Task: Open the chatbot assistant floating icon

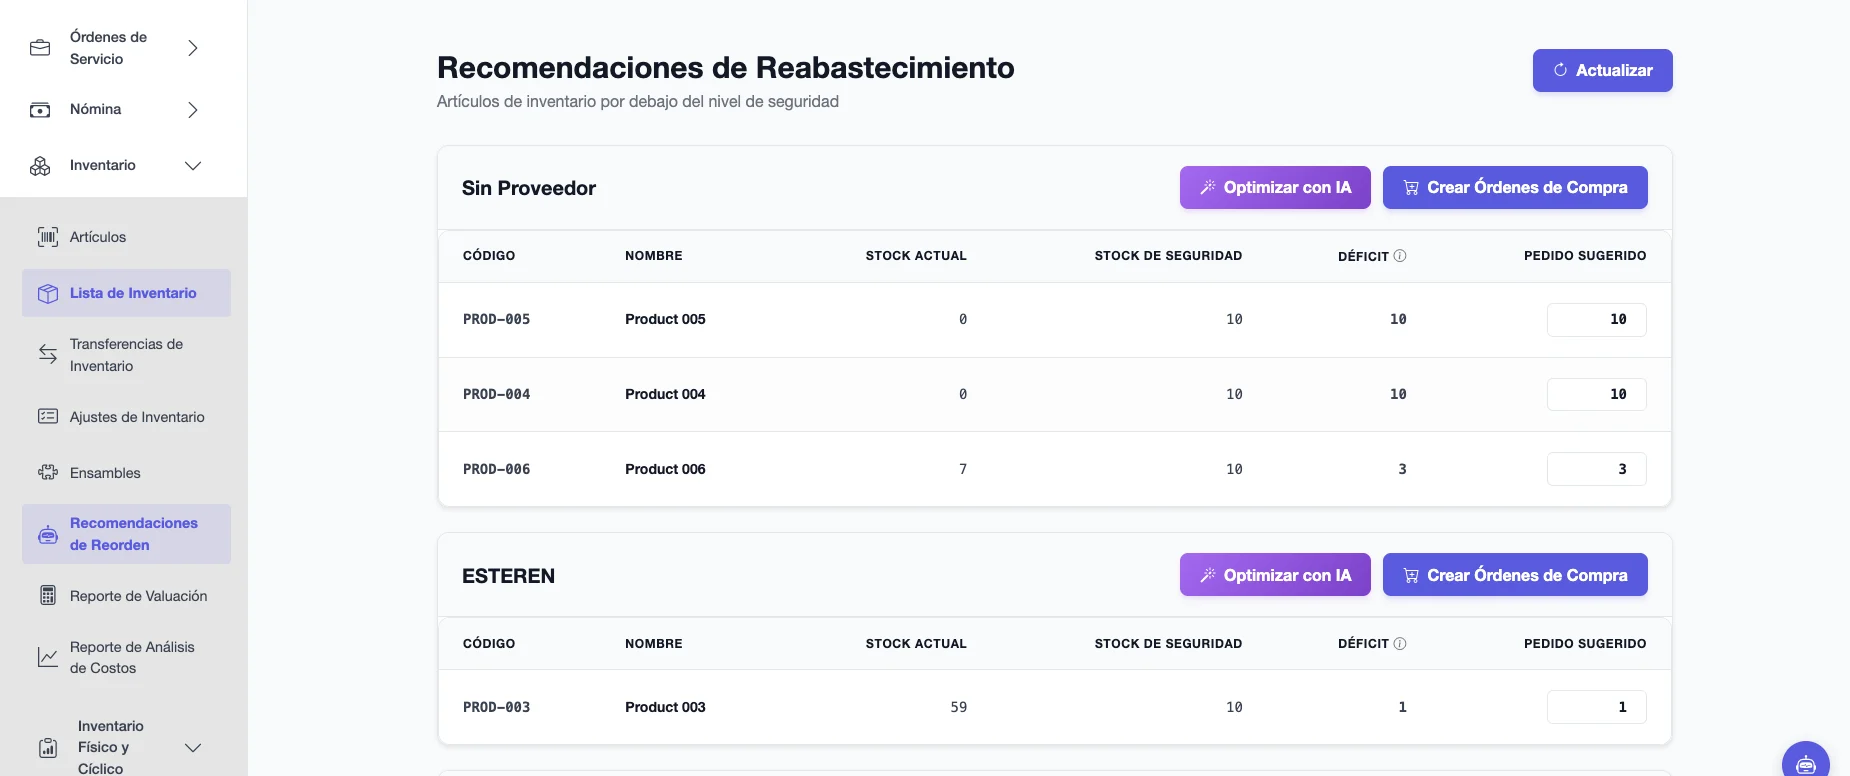Action: pos(1806,764)
